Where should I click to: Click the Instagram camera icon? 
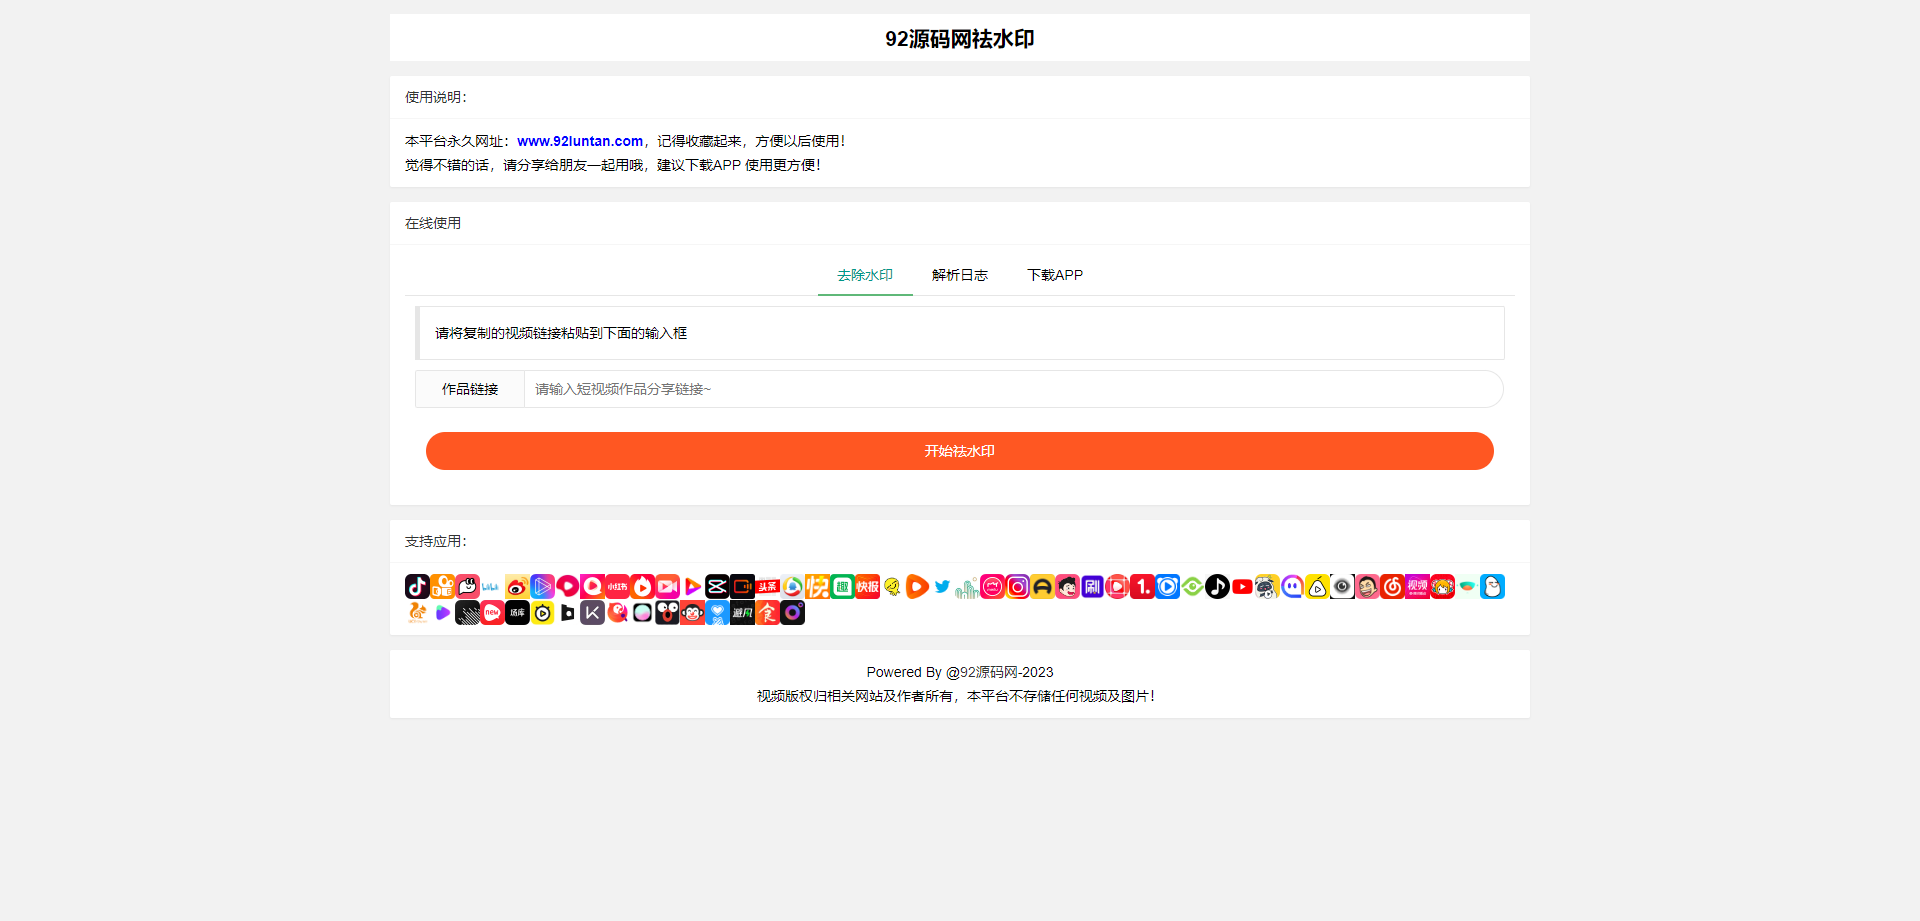(1017, 586)
